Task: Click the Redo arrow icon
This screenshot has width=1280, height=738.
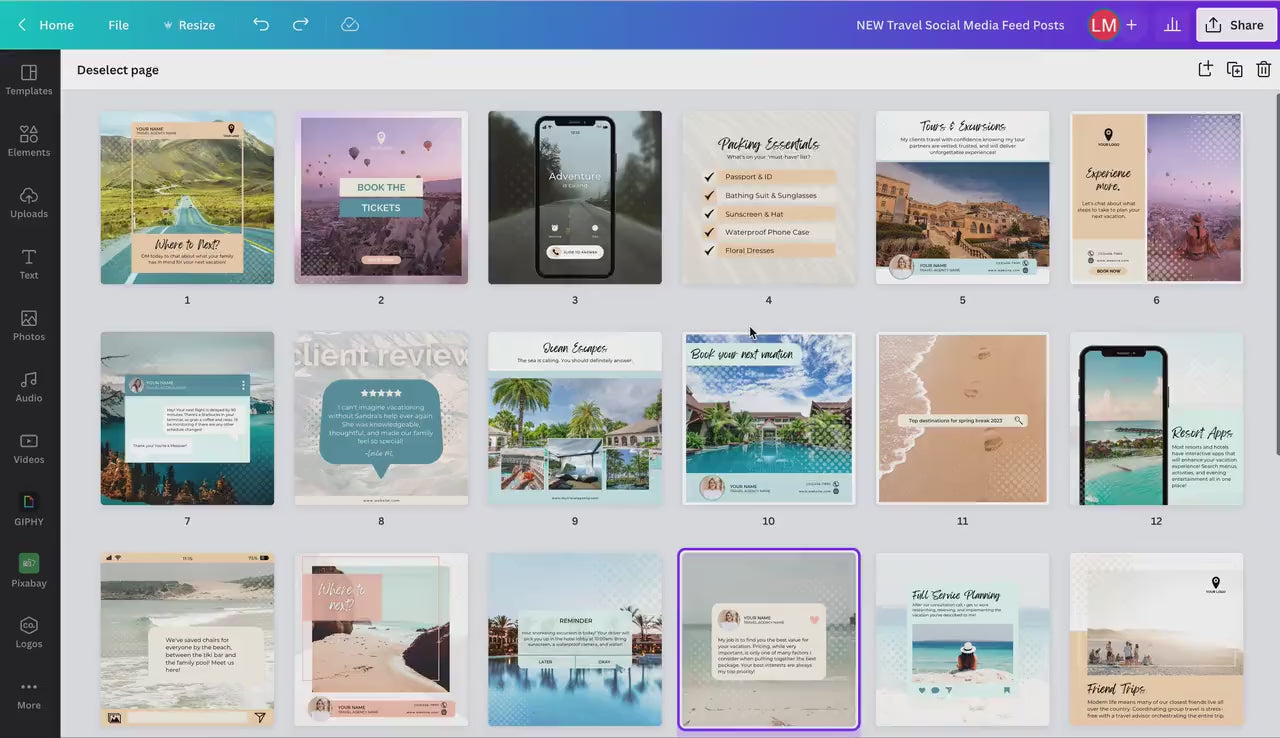Action: (300, 25)
